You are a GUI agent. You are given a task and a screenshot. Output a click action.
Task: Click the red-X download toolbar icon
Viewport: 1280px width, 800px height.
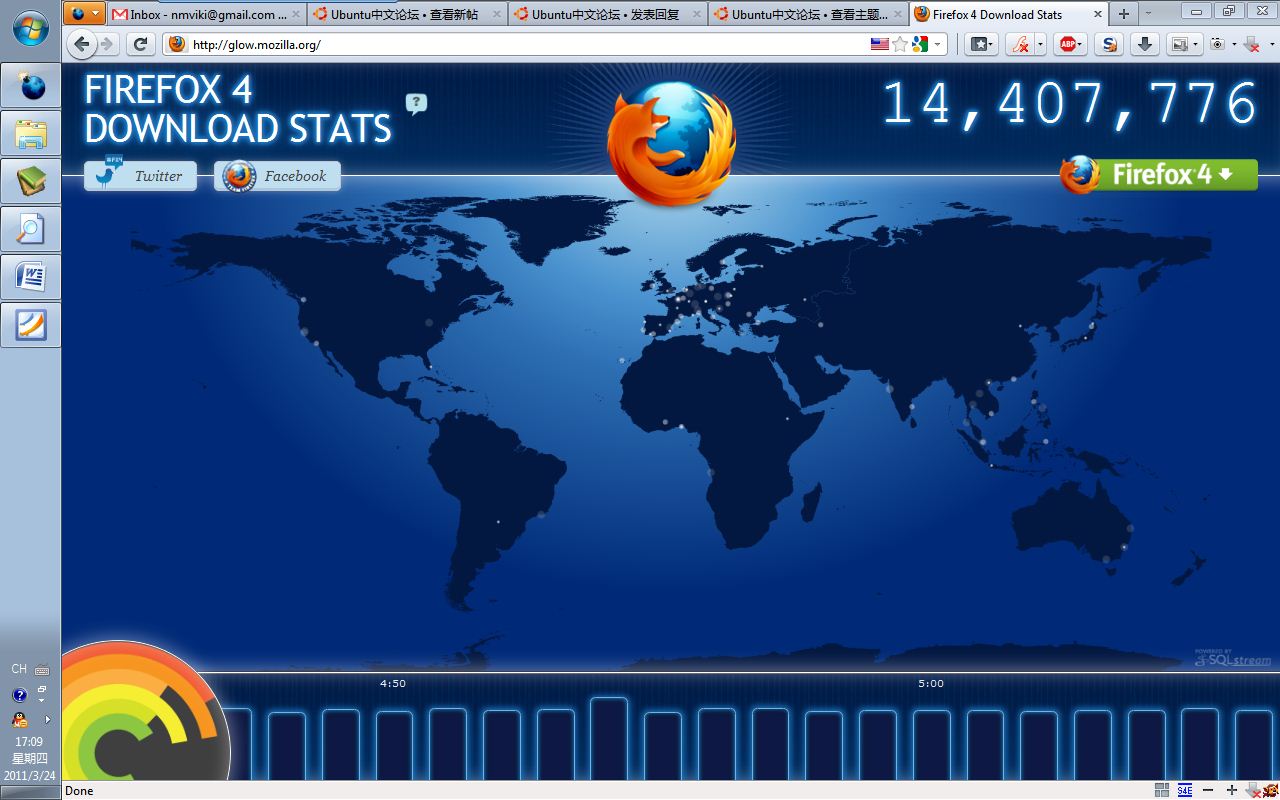tap(1250, 44)
